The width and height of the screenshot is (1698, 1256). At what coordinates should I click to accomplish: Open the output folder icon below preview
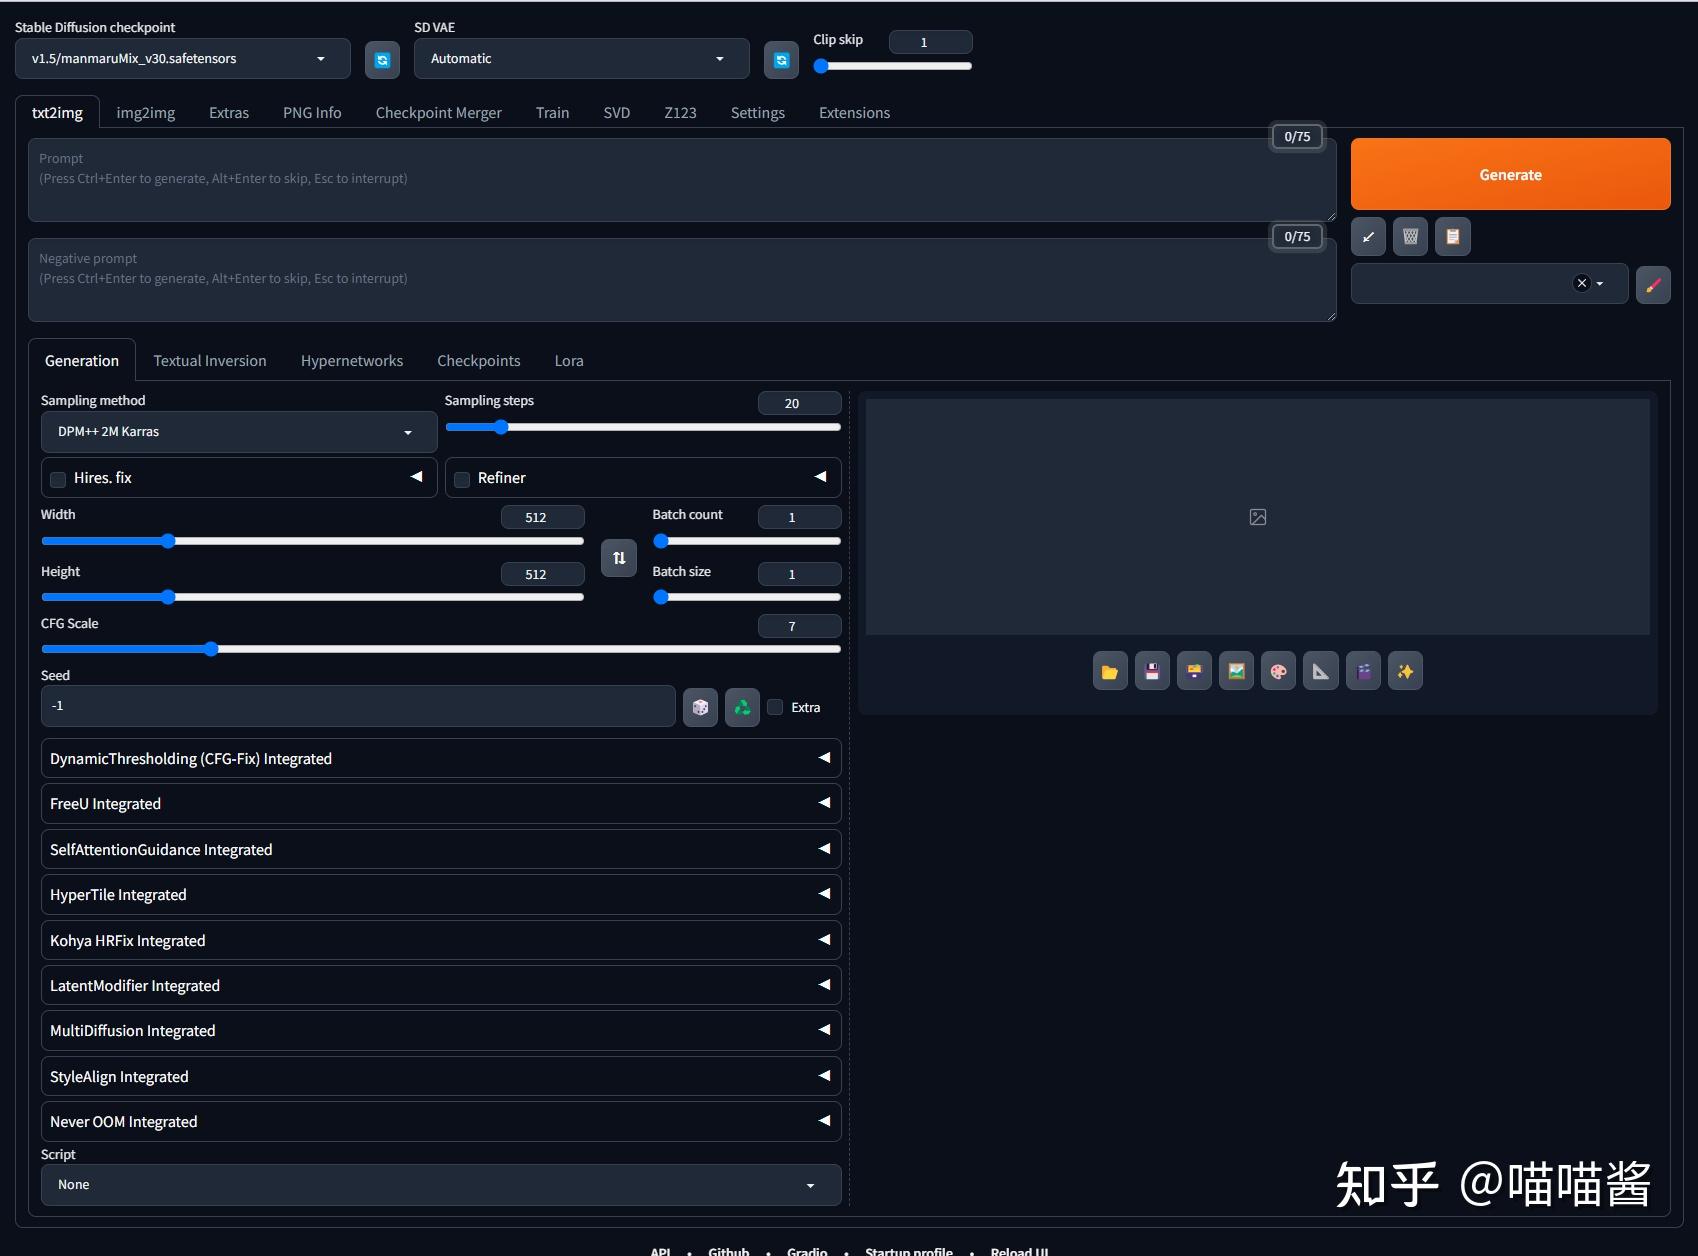point(1109,671)
